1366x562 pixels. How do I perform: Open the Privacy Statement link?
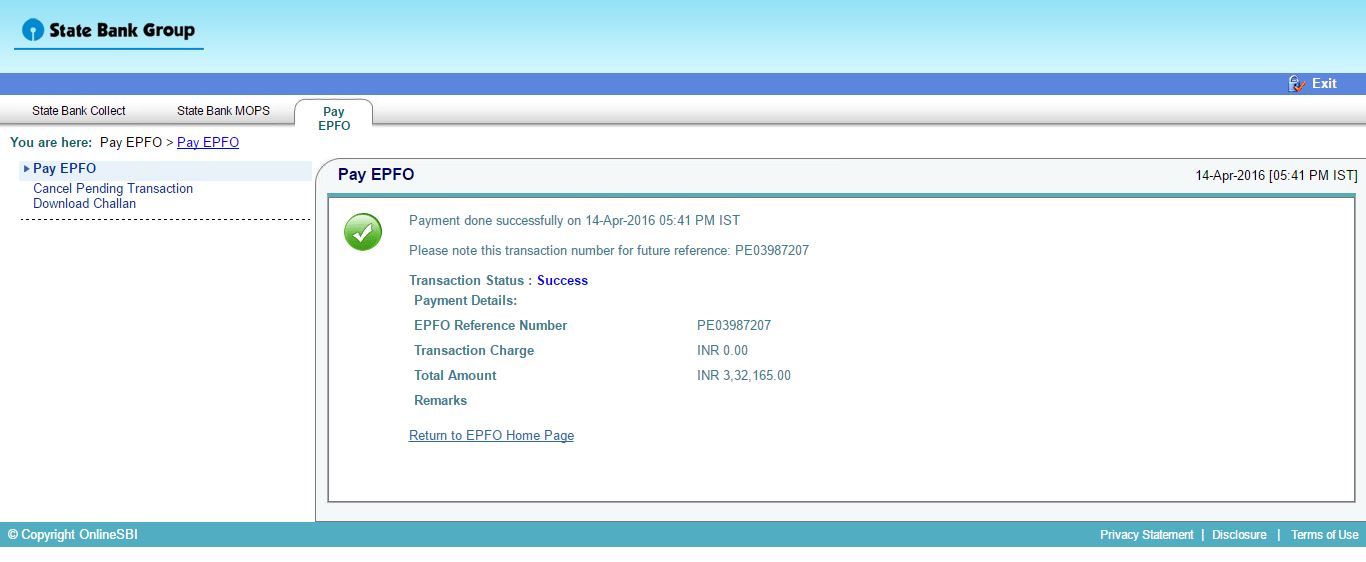[x=1146, y=535]
